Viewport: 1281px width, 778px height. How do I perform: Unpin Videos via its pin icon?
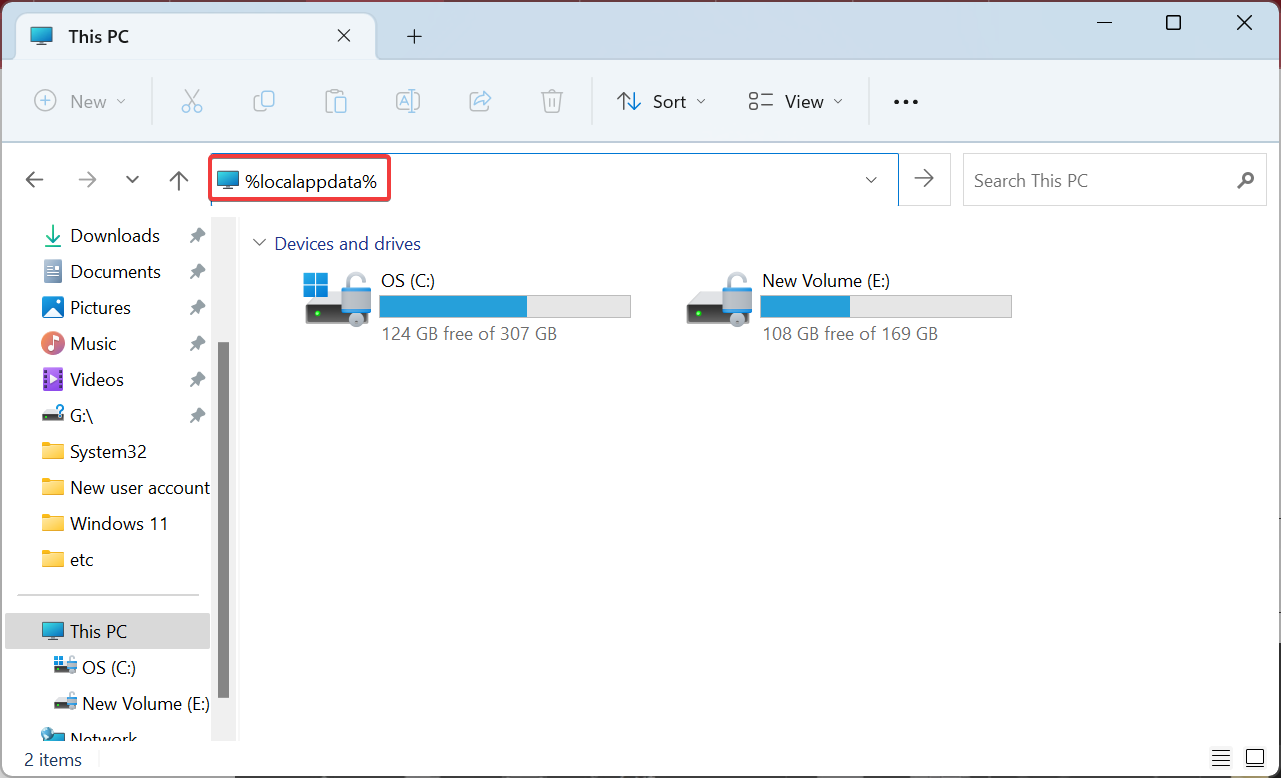(198, 380)
